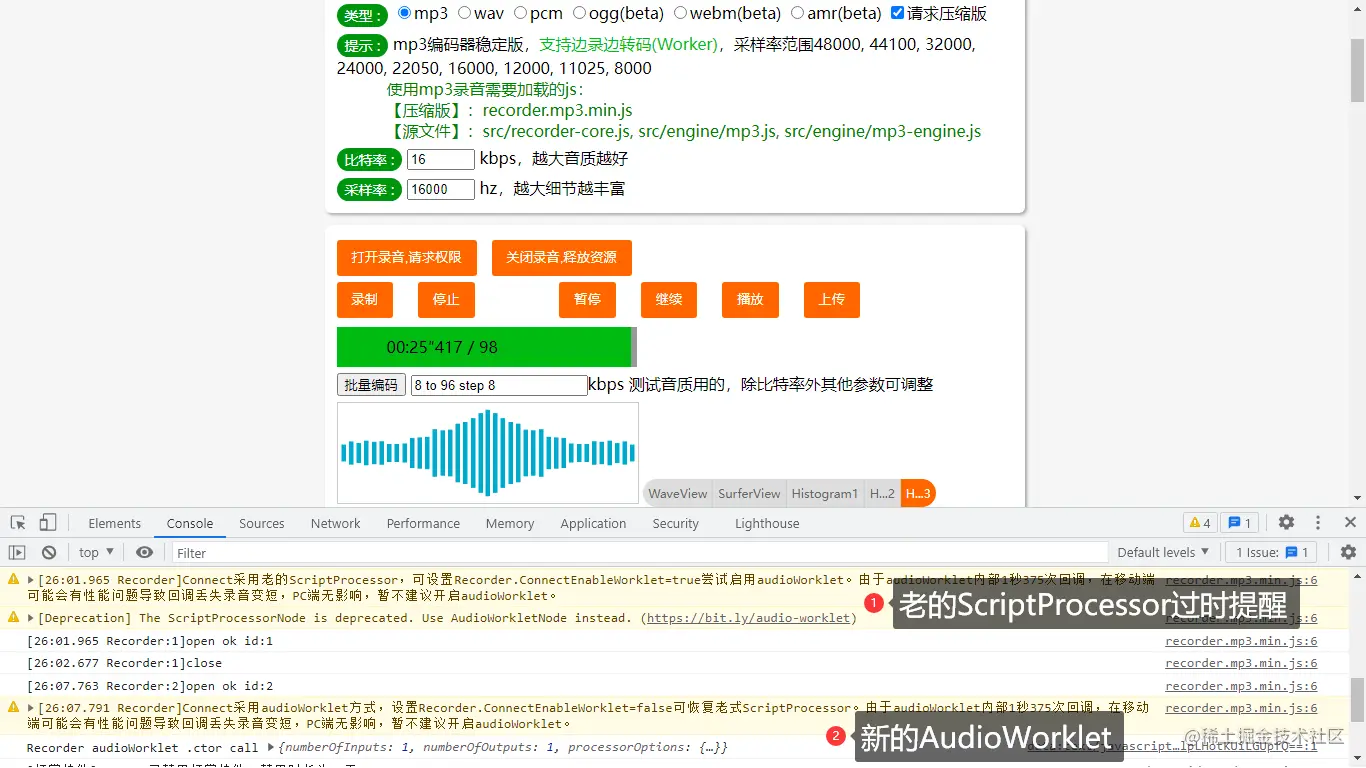Image resolution: width=1366 pixels, height=768 pixels.
Task: Focus the '8 to 96 step 8' input
Action: coord(499,385)
